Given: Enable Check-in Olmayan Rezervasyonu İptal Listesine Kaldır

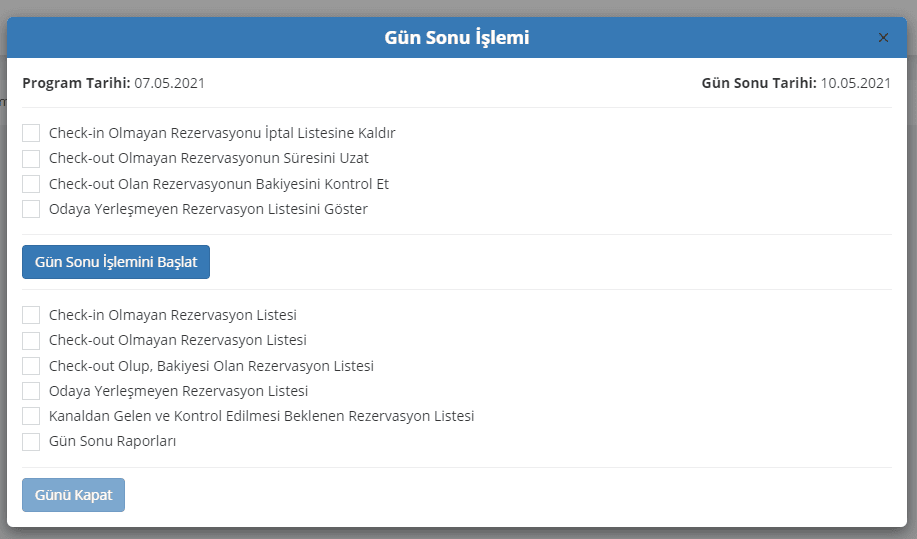Looking at the screenshot, I should [x=31, y=133].
